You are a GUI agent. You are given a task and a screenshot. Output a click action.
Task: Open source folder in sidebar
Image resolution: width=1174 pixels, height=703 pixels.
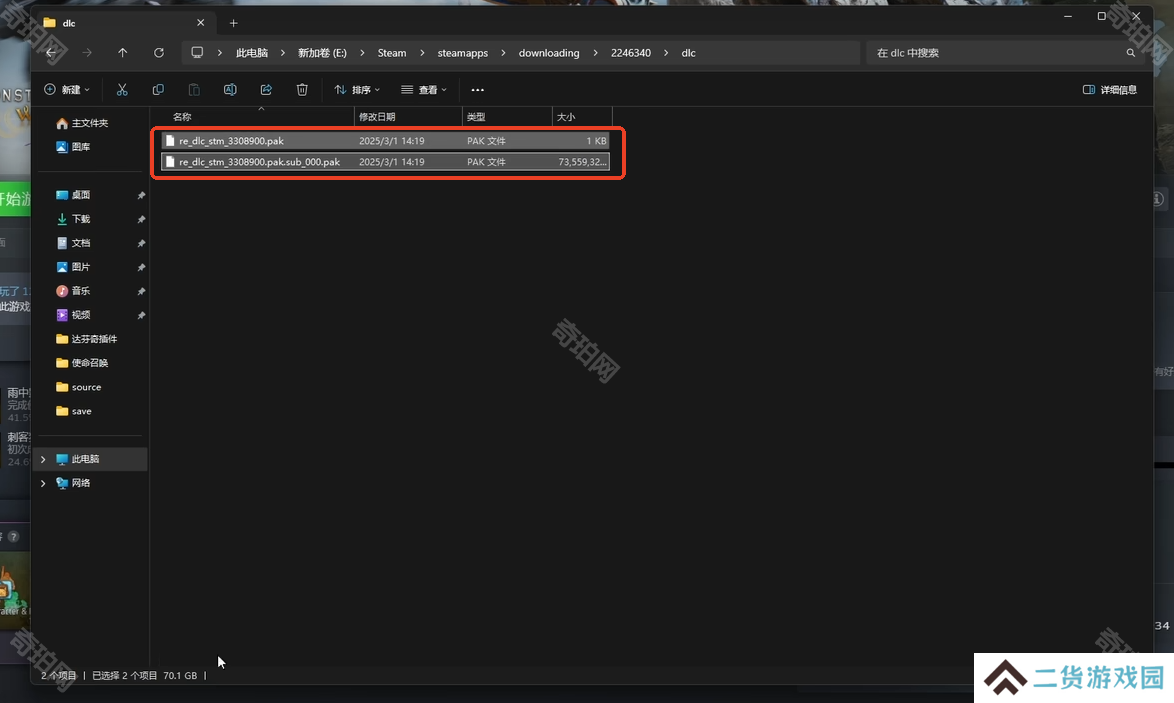coord(79,387)
